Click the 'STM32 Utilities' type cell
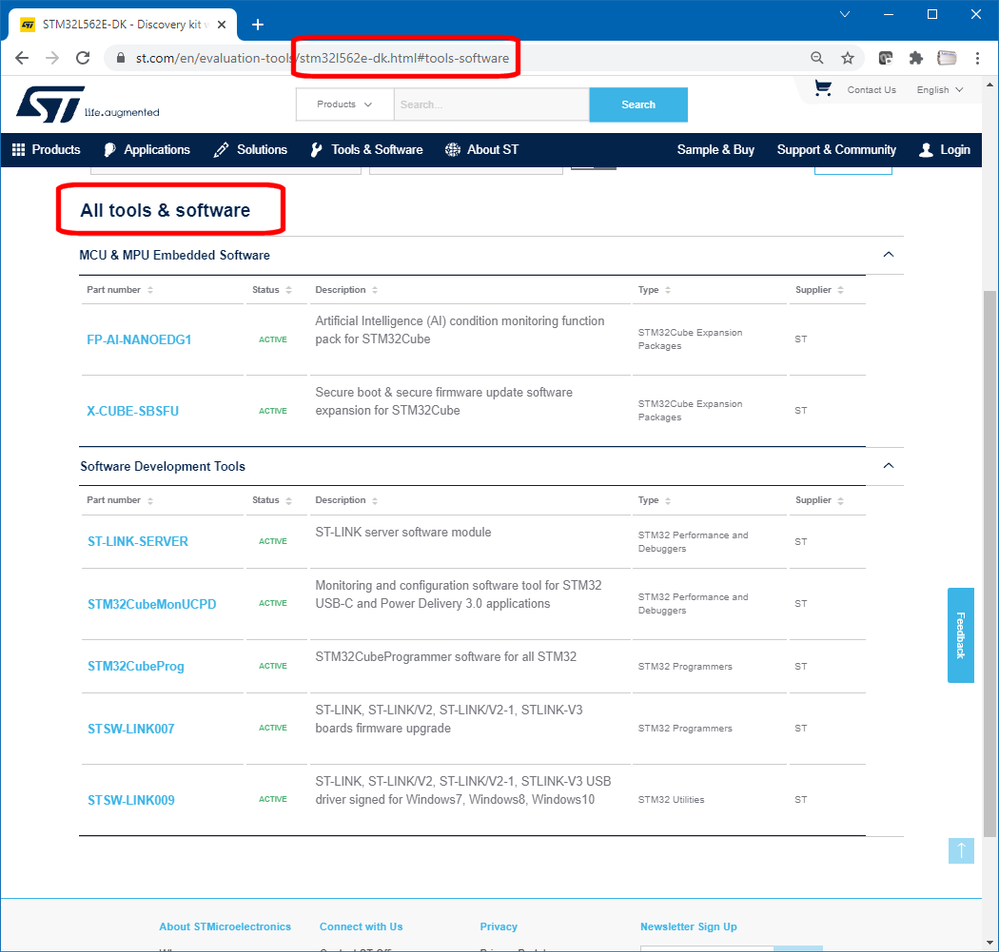This screenshot has width=999, height=952. (671, 800)
